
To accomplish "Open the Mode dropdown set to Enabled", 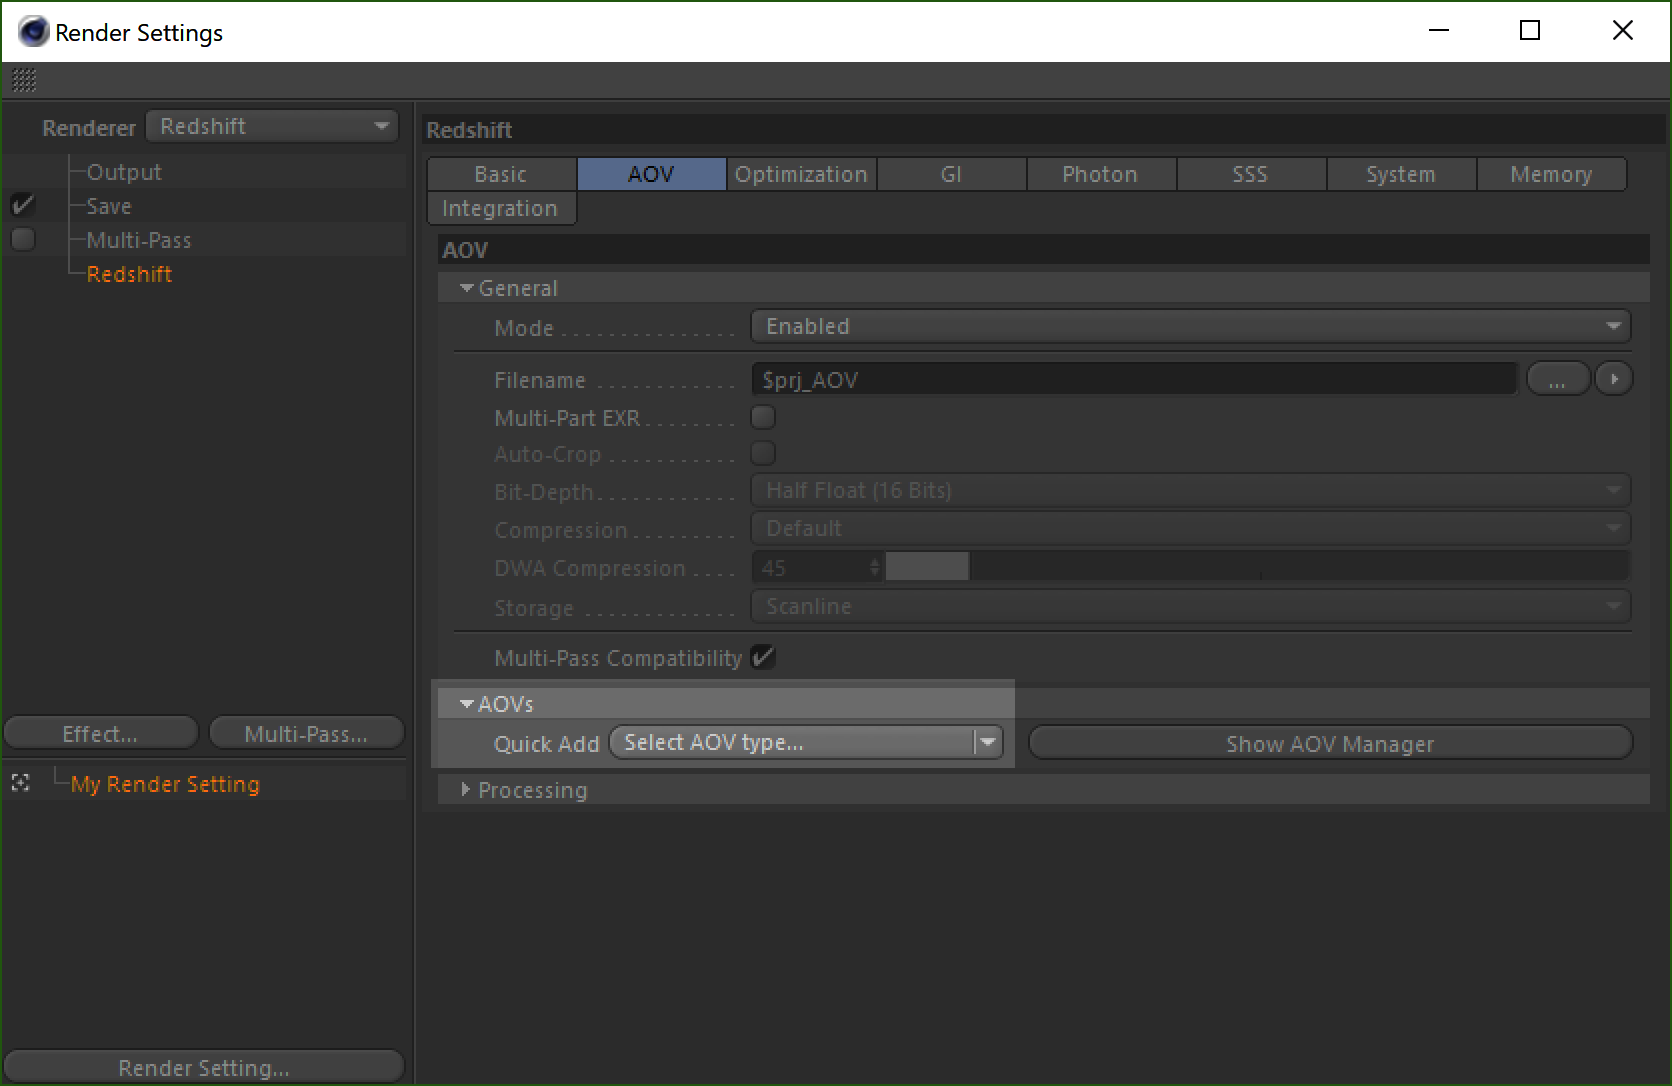I will (1190, 326).
